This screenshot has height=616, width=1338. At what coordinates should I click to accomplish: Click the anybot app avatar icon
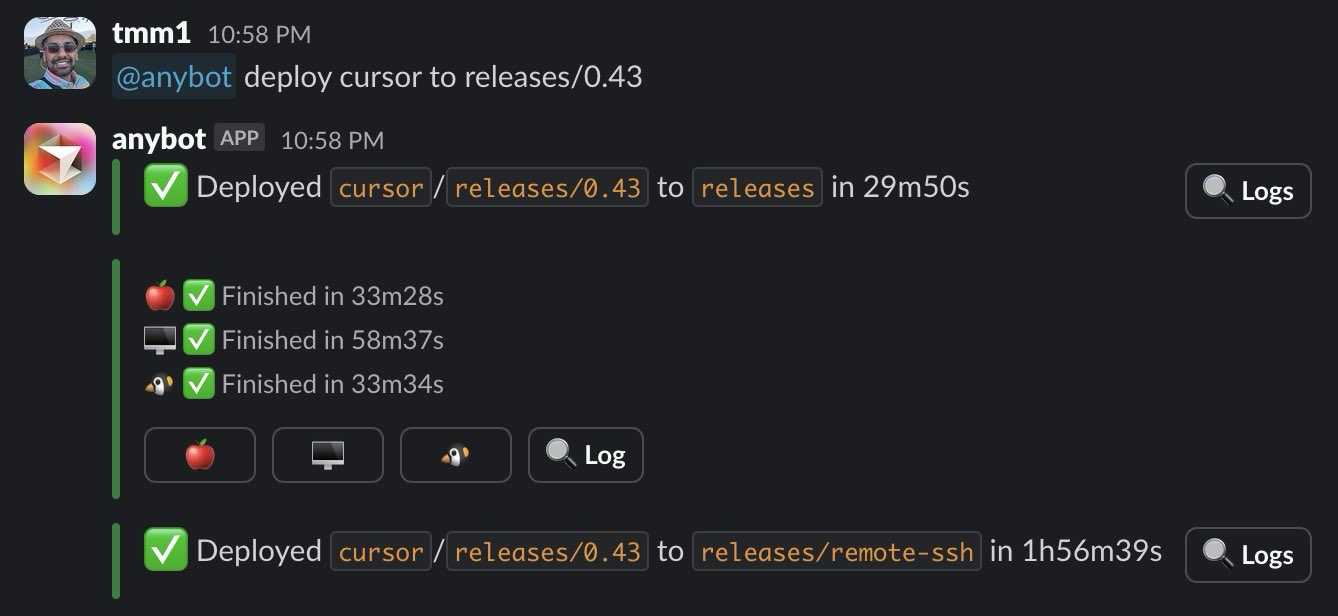60,159
